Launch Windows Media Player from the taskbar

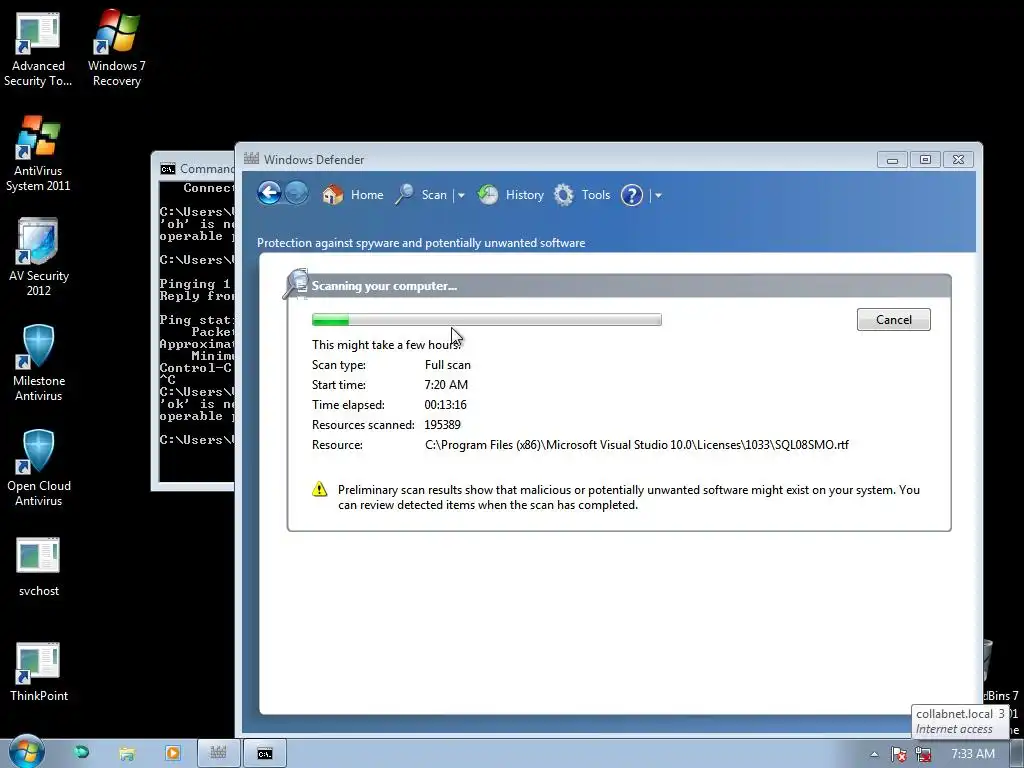173,753
